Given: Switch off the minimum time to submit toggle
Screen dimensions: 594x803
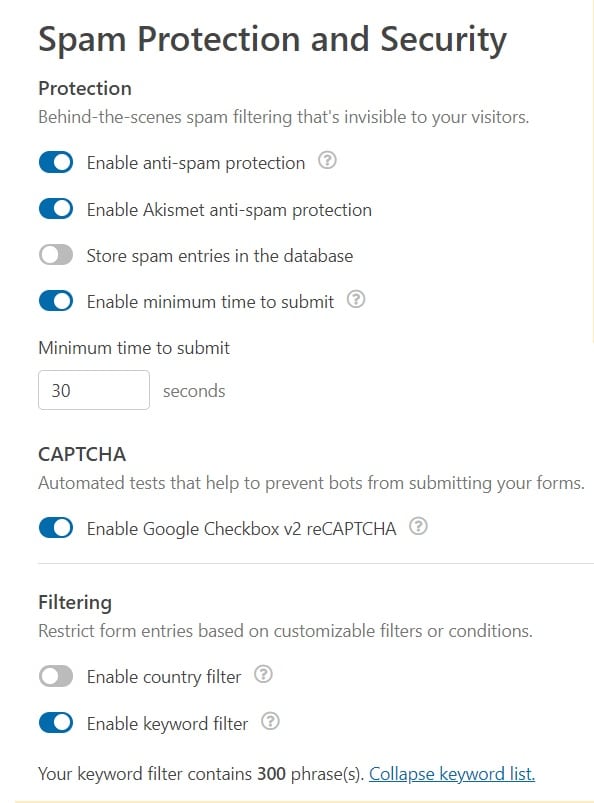Looking at the screenshot, I should pyautogui.click(x=56, y=301).
